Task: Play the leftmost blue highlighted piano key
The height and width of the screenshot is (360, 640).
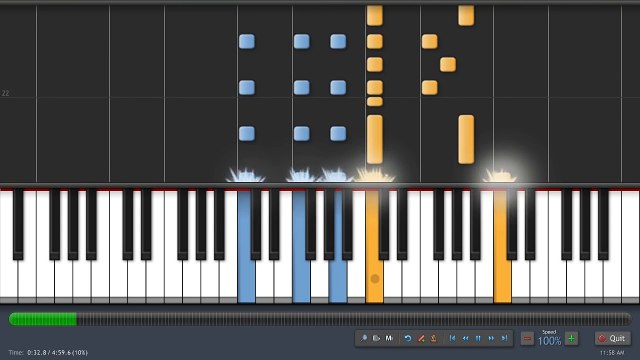Action: tap(247, 278)
